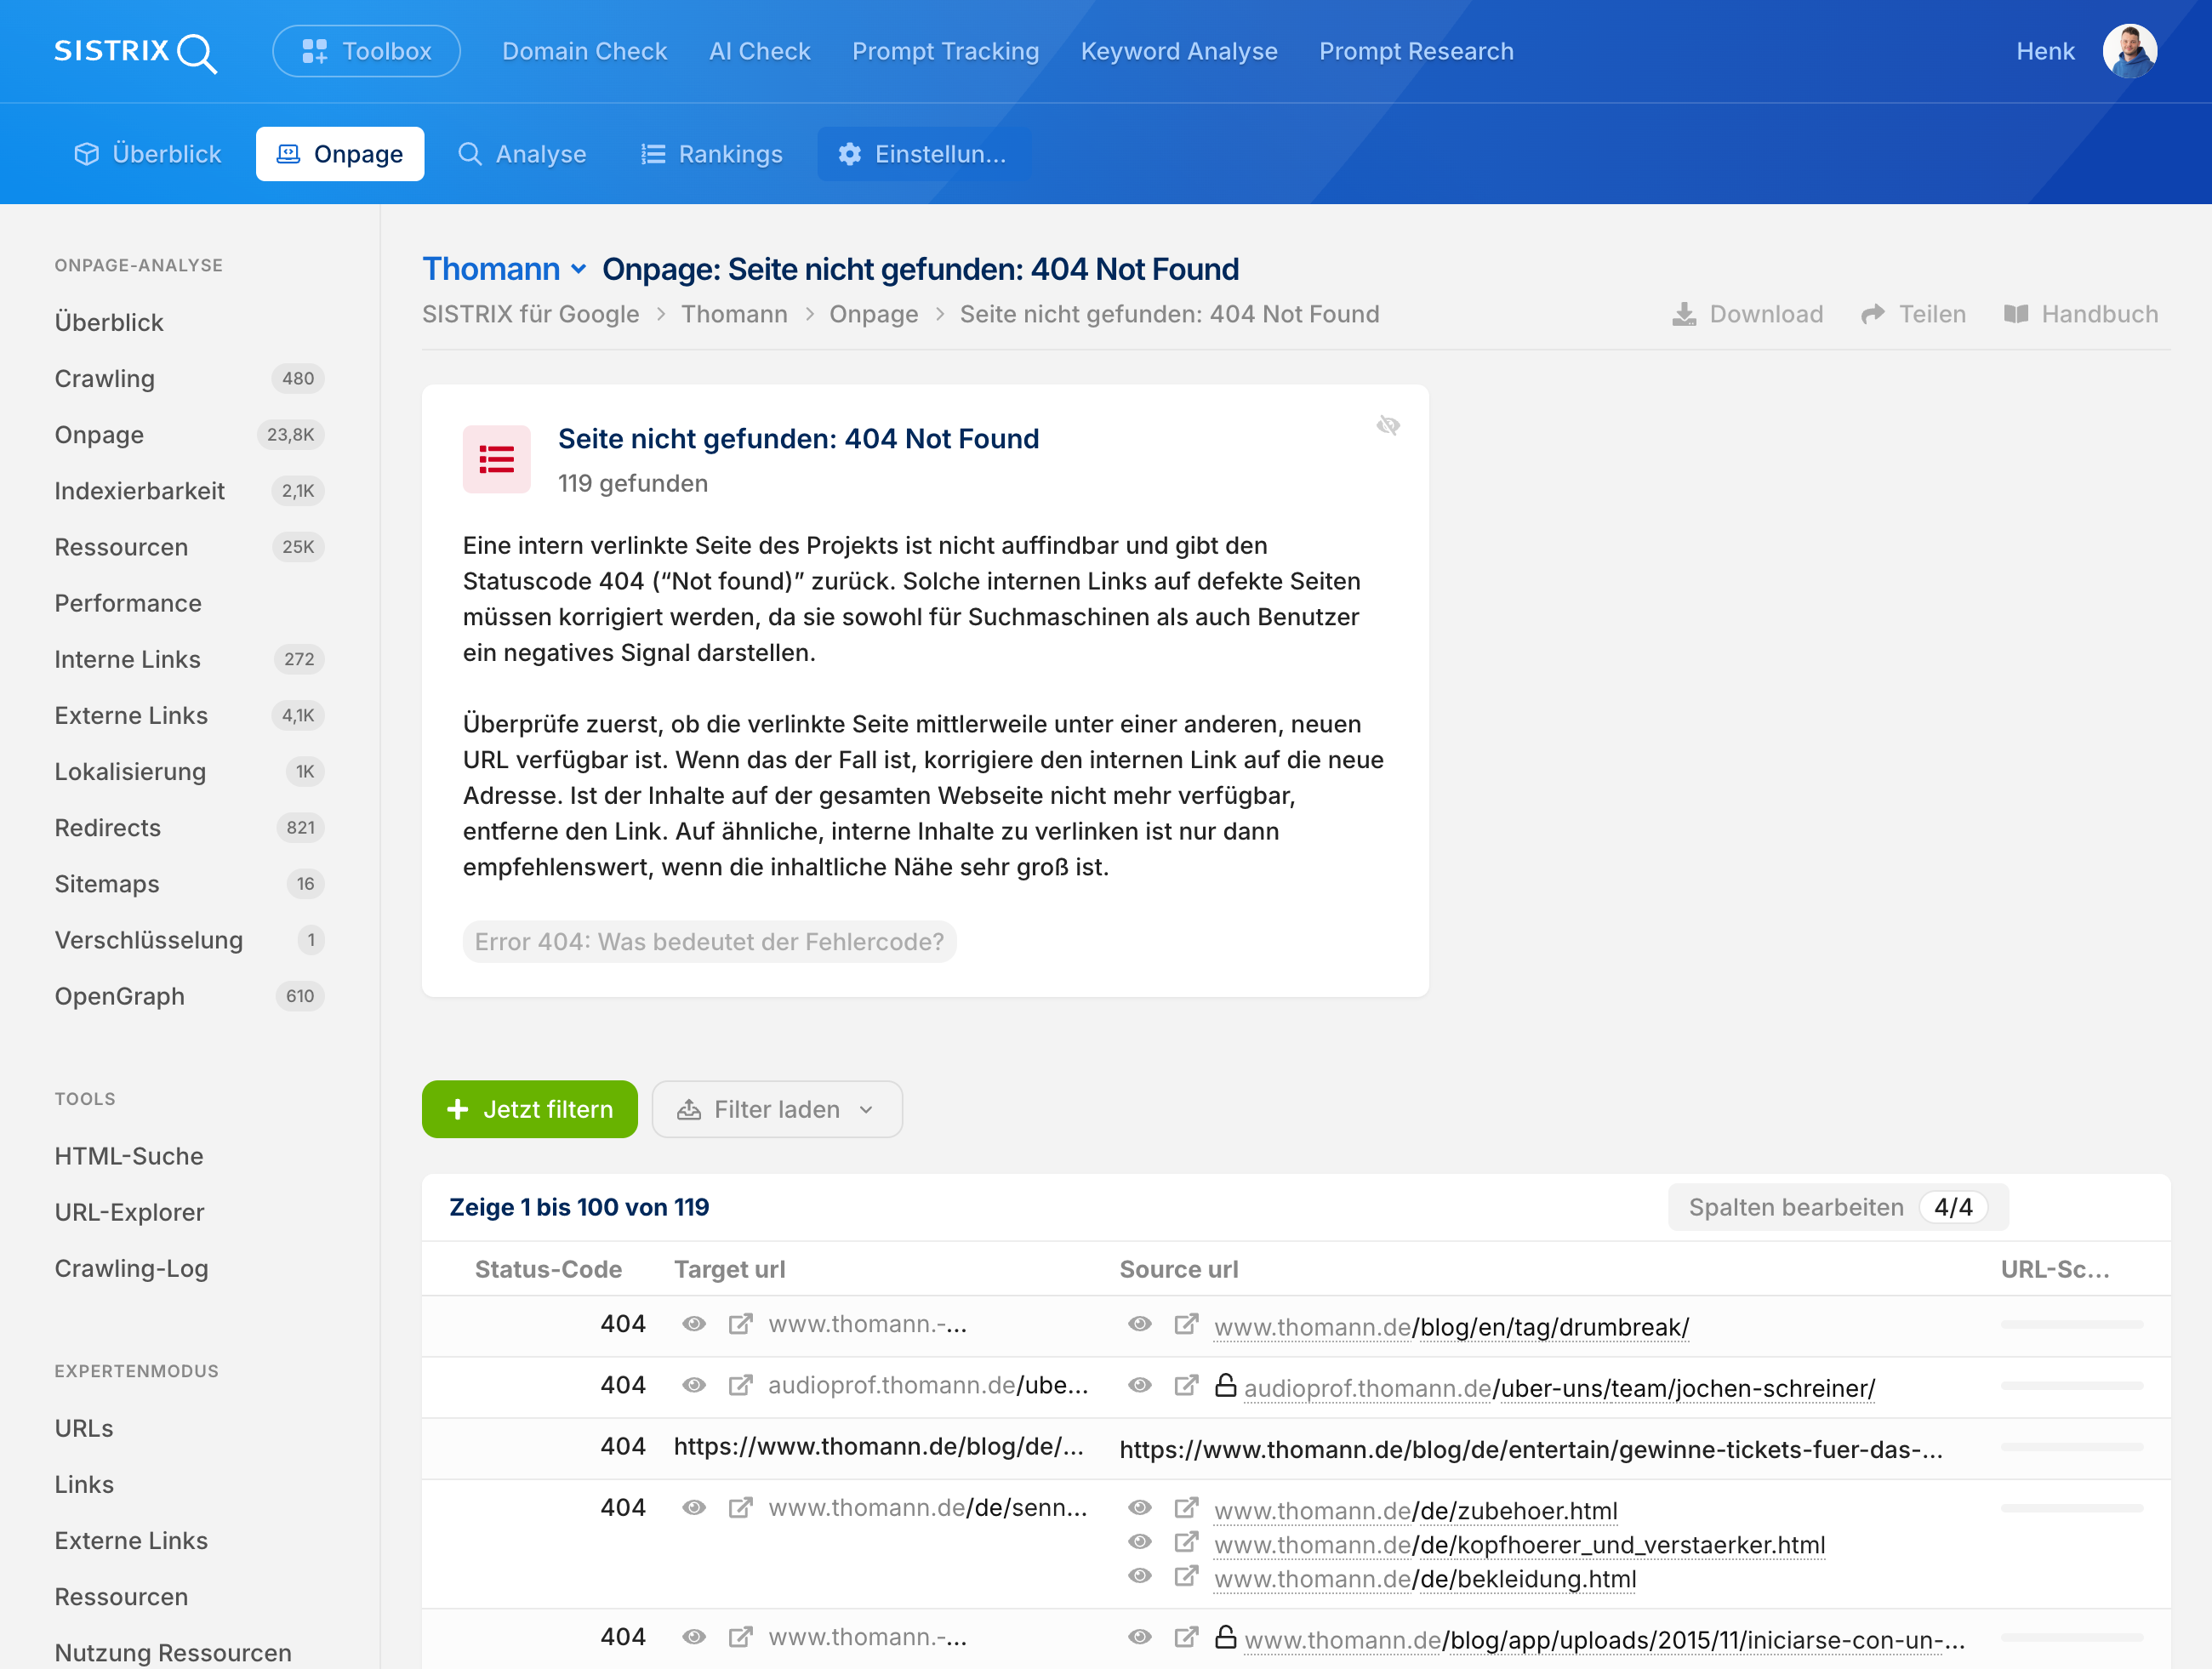Click Spalten bearbeiten button
The height and width of the screenshot is (1669, 2212).
[1837, 1207]
